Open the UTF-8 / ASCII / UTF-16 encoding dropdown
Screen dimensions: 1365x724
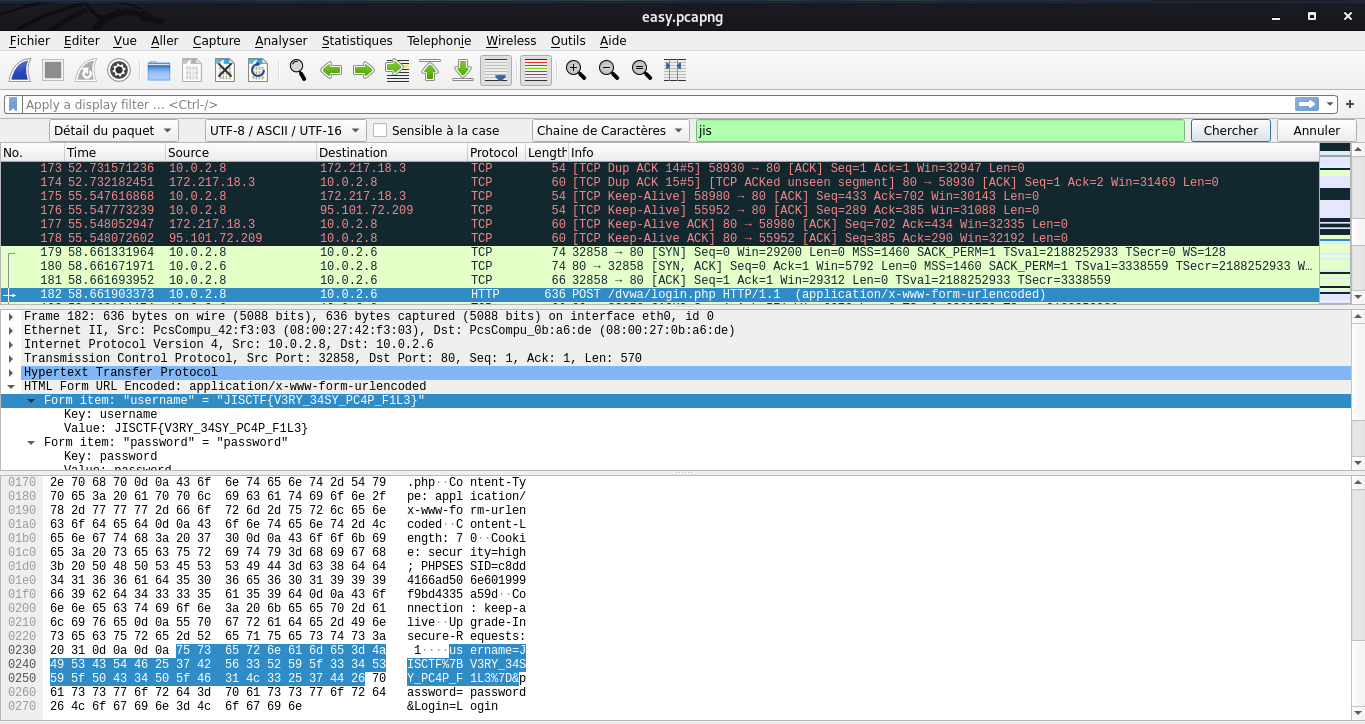click(286, 130)
